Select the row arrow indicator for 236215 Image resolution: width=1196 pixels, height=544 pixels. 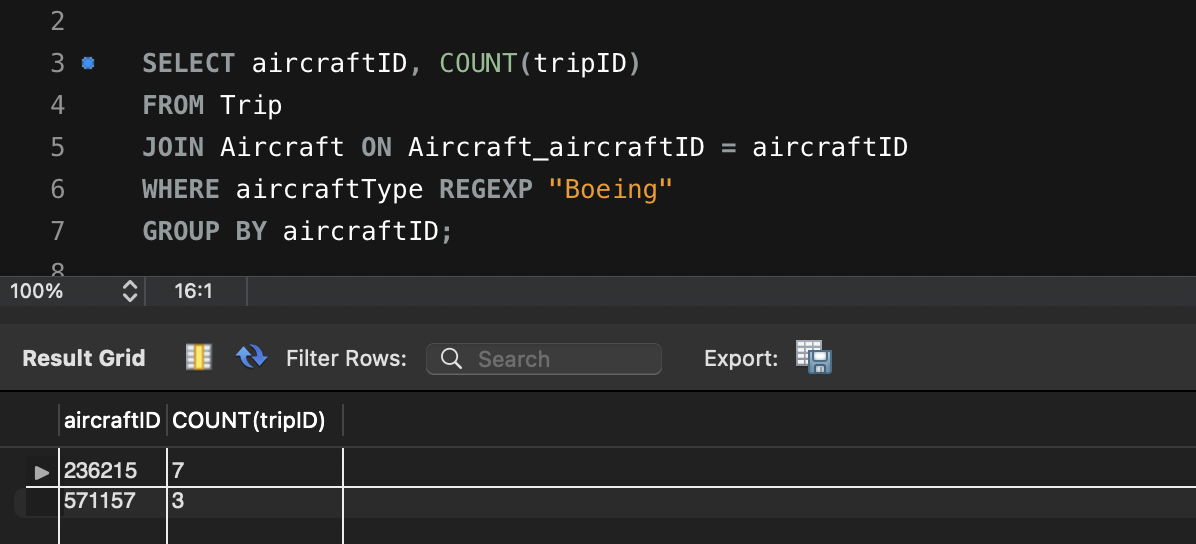click(x=42, y=472)
